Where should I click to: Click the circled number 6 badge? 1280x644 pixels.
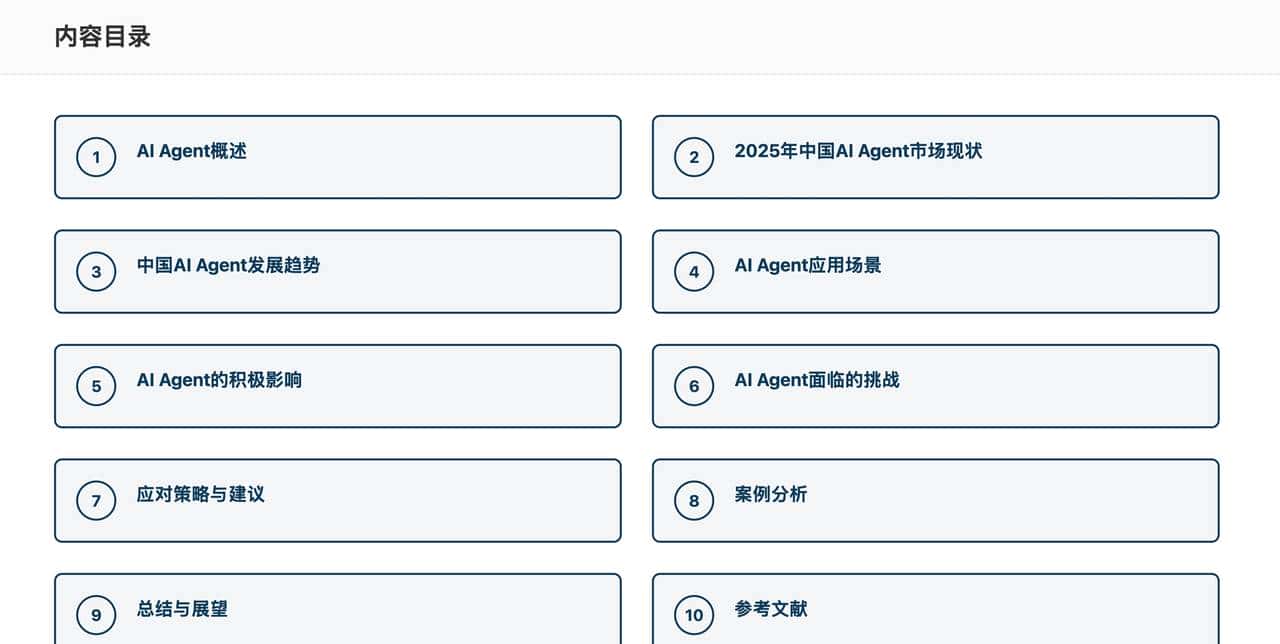tap(693, 386)
